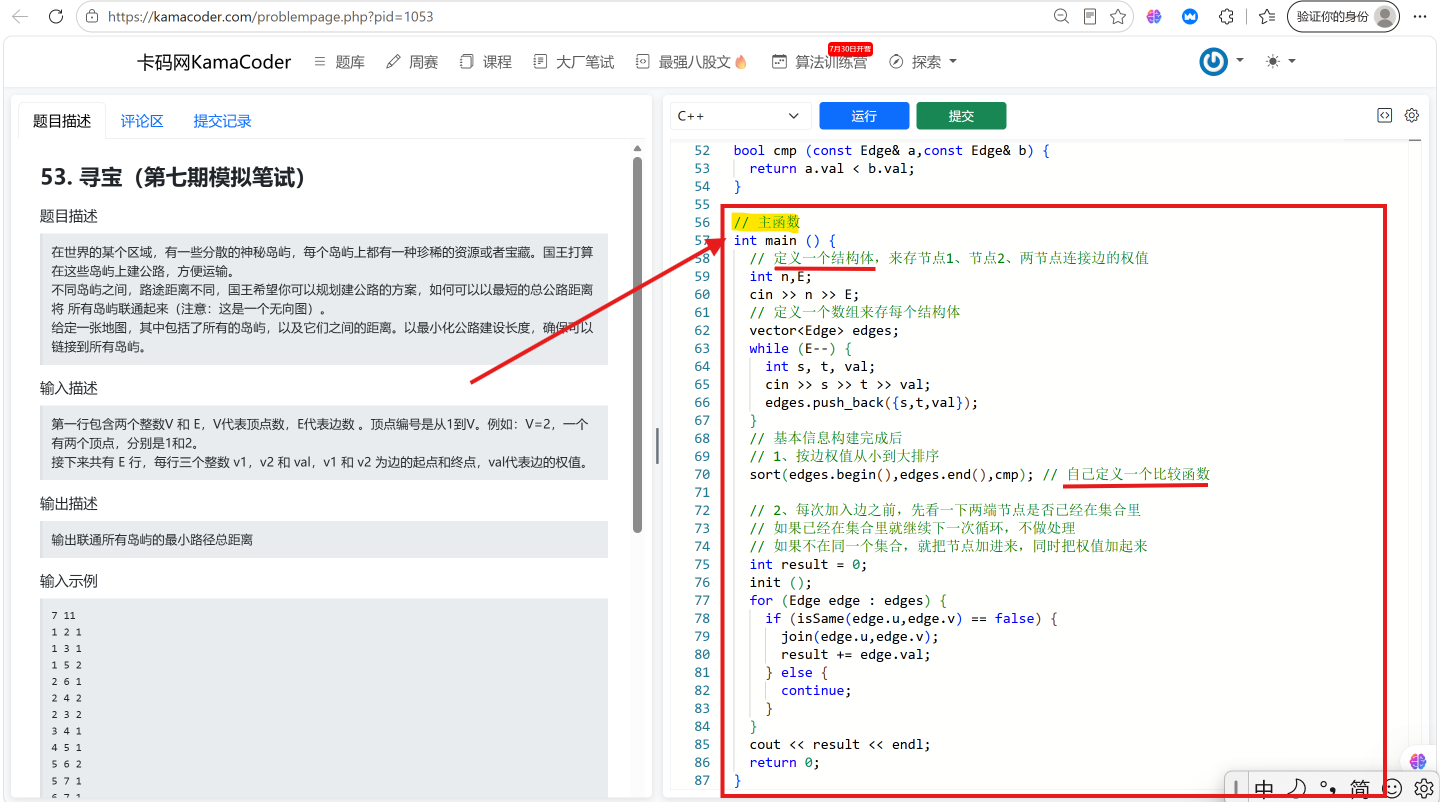Image resolution: width=1440 pixels, height=802 pixels.
Task: Expand the theme switcher dropdown arrow
Action: pos(1292,61)
